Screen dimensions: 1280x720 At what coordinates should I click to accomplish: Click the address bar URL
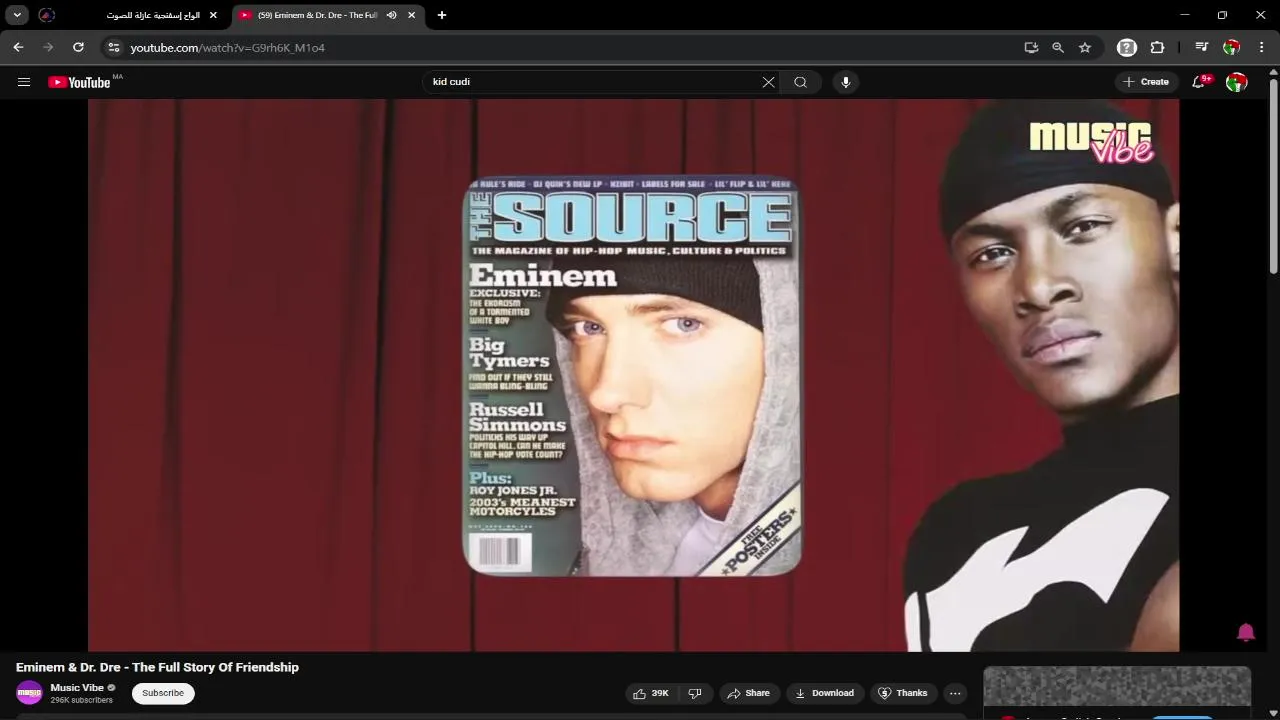[228, 47]
